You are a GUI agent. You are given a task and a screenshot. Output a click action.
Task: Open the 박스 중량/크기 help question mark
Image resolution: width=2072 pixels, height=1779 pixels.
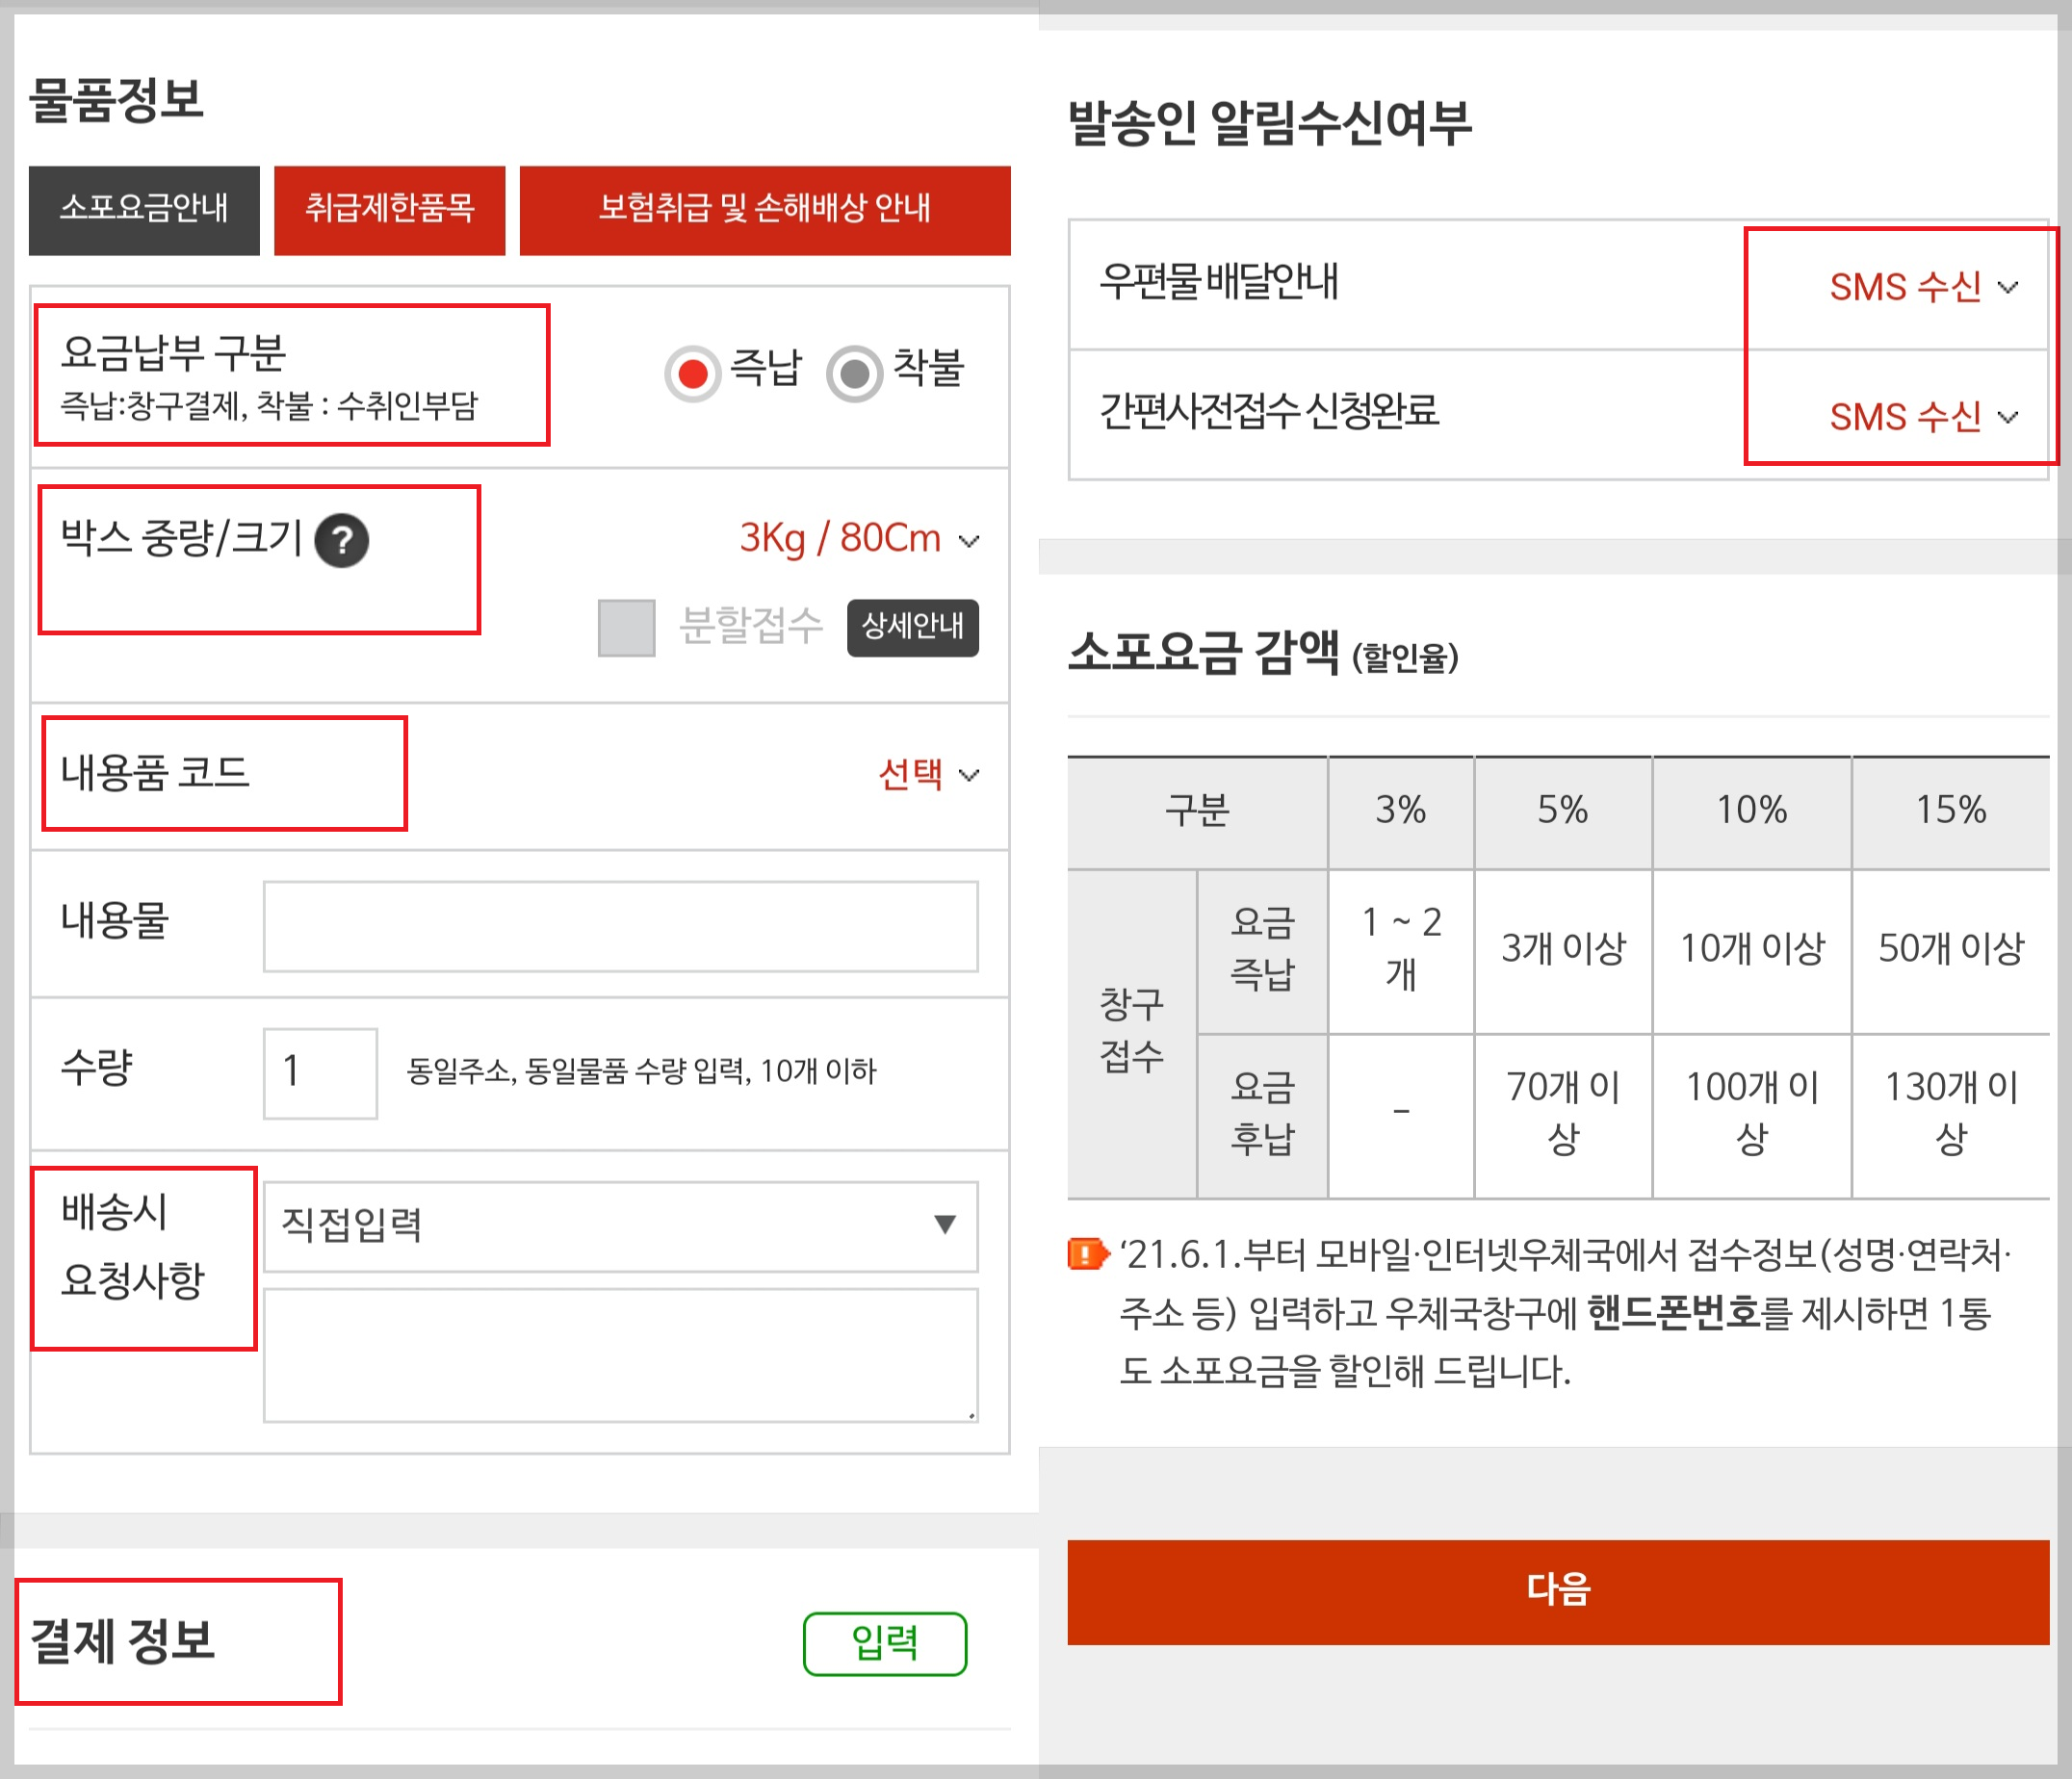341,542
